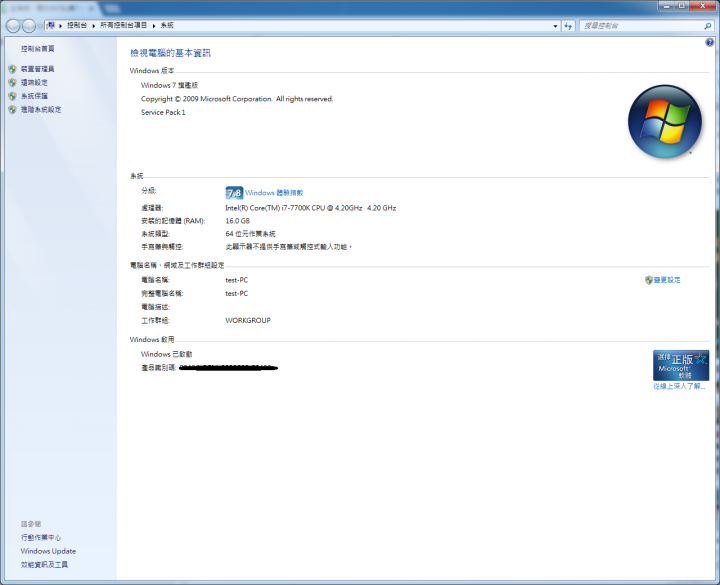Image resolution: width=720 pixels, height=585 pixels.
Task: Click the Forward navigation arrow button
Action: click(28, 26)
